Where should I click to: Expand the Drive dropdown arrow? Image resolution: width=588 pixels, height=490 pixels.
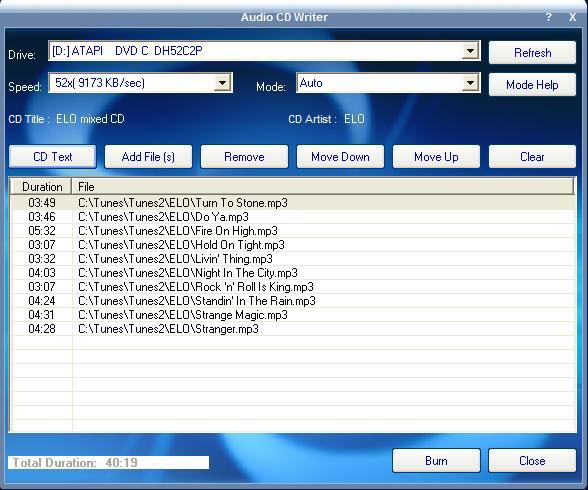pos(470,51)
